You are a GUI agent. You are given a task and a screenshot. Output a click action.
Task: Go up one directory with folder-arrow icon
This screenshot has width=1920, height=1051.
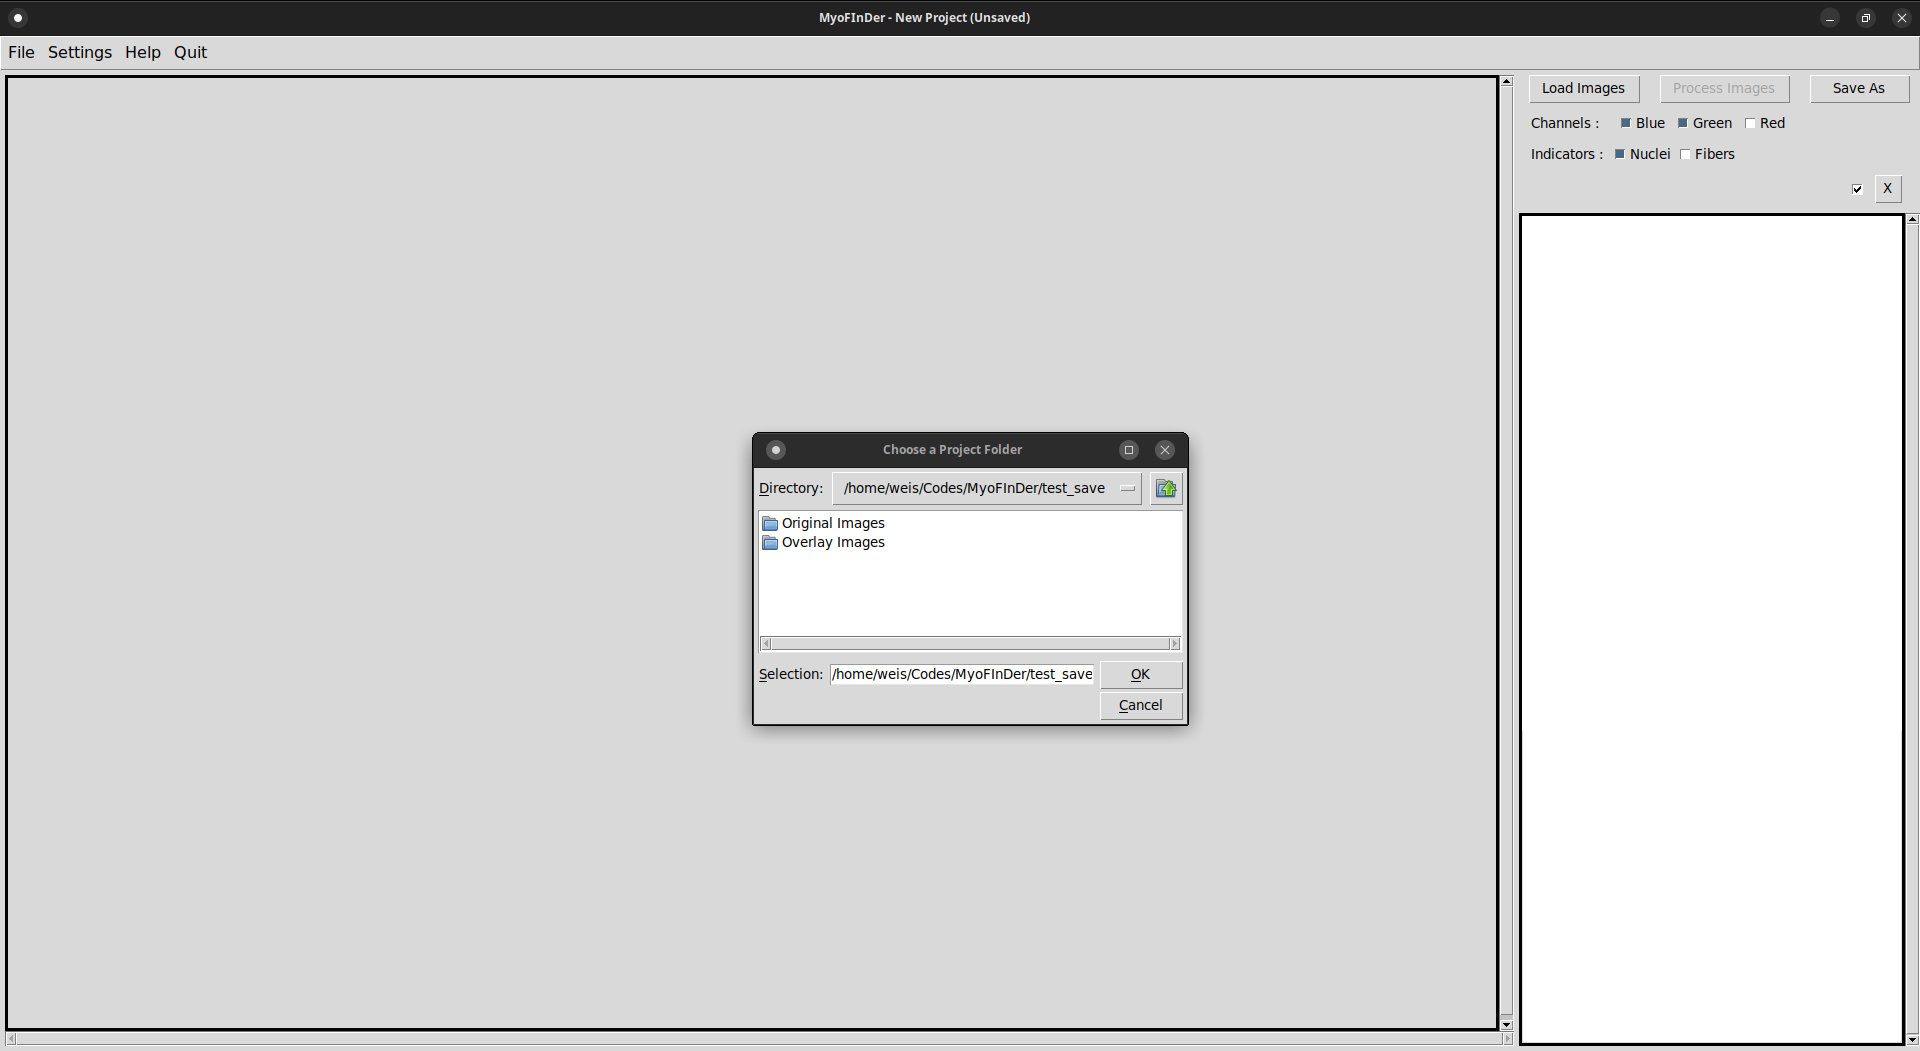click(x=1166, y=489)
